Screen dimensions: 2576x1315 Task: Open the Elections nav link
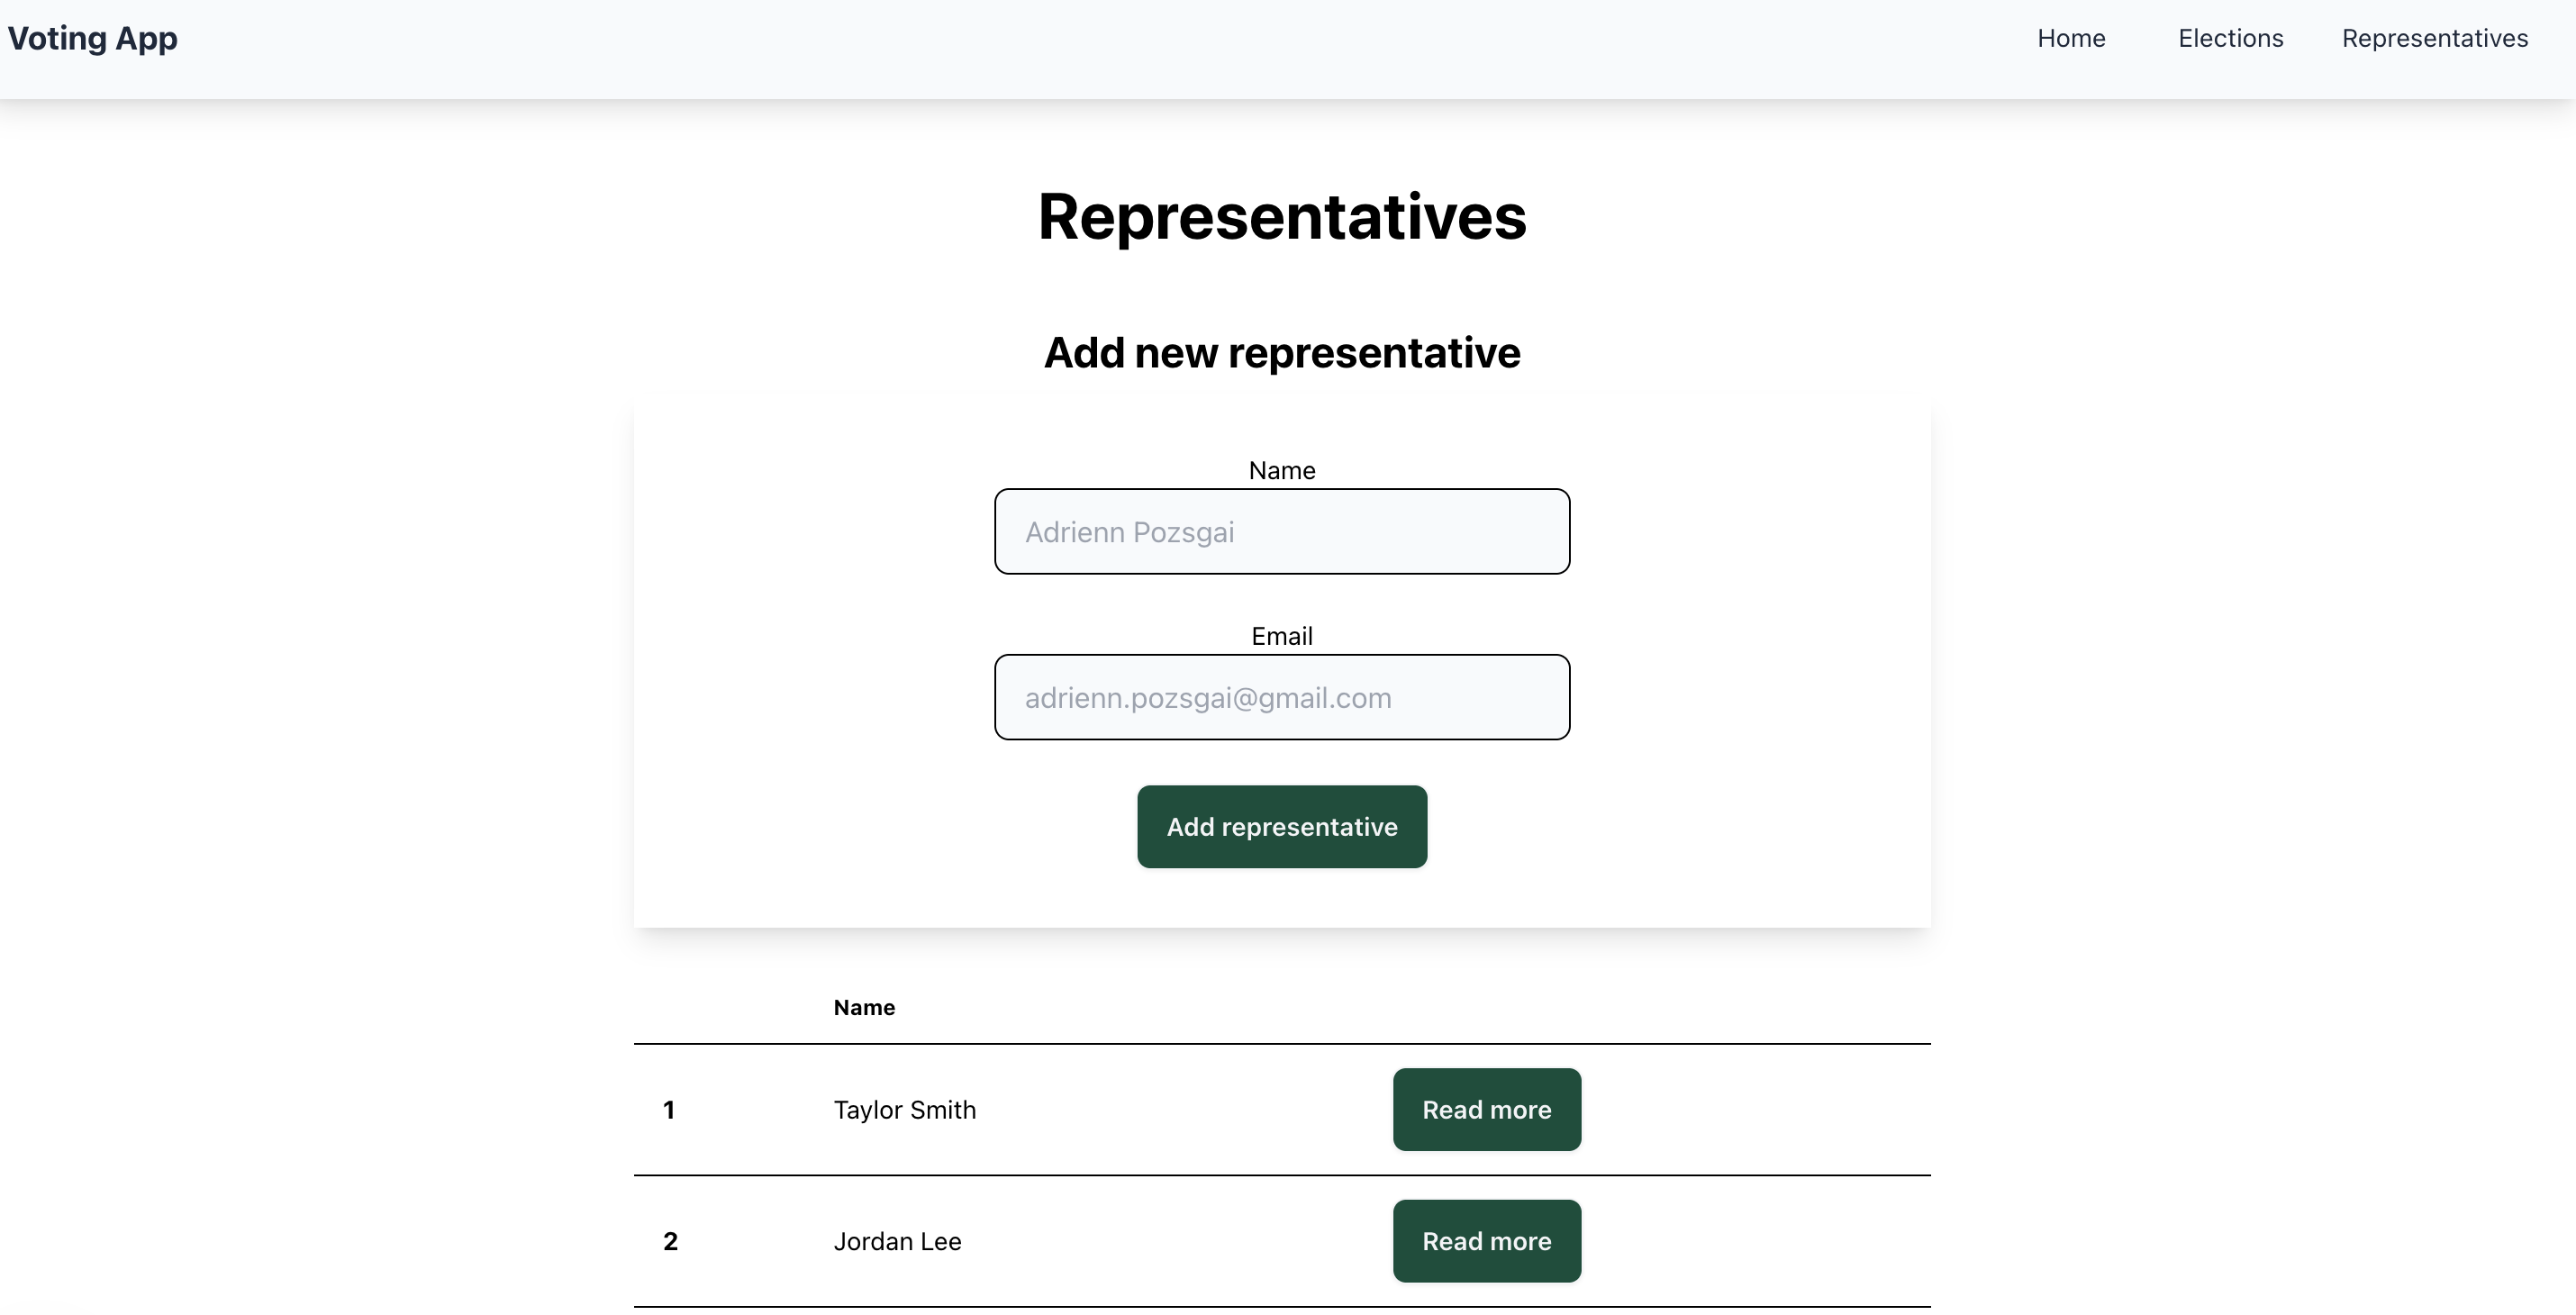2230,38
